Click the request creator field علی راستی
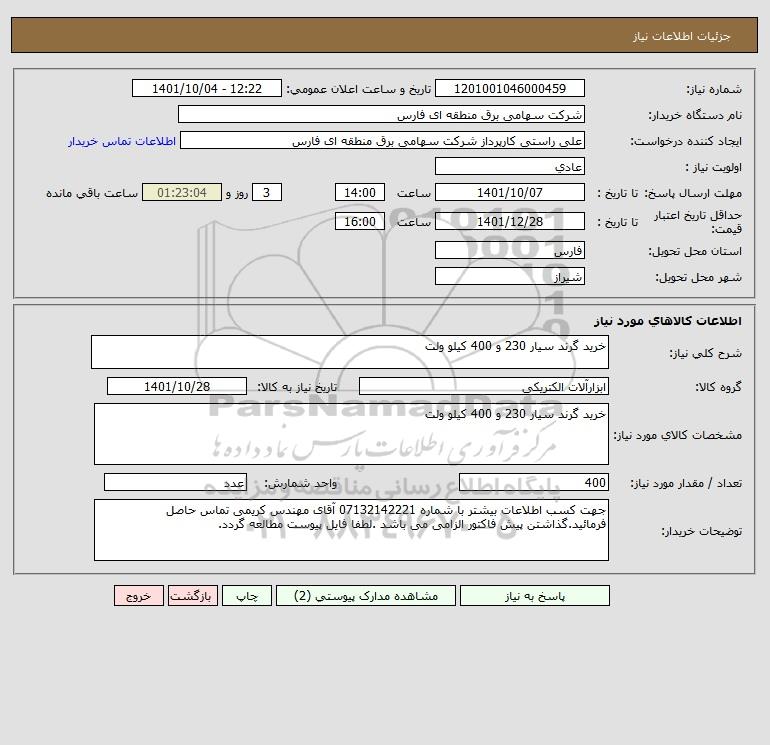770x745 pixels. click(383, 140)
